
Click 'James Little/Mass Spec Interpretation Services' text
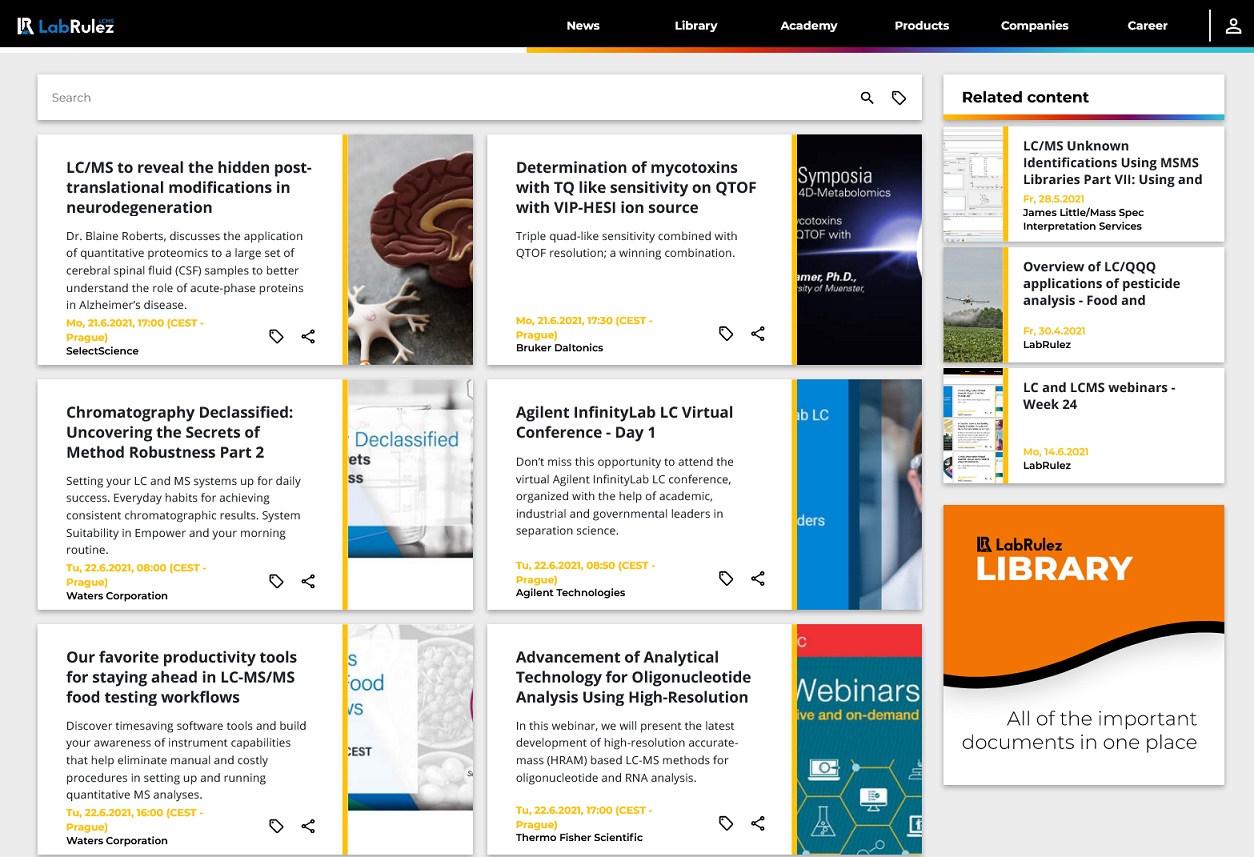1083,219
